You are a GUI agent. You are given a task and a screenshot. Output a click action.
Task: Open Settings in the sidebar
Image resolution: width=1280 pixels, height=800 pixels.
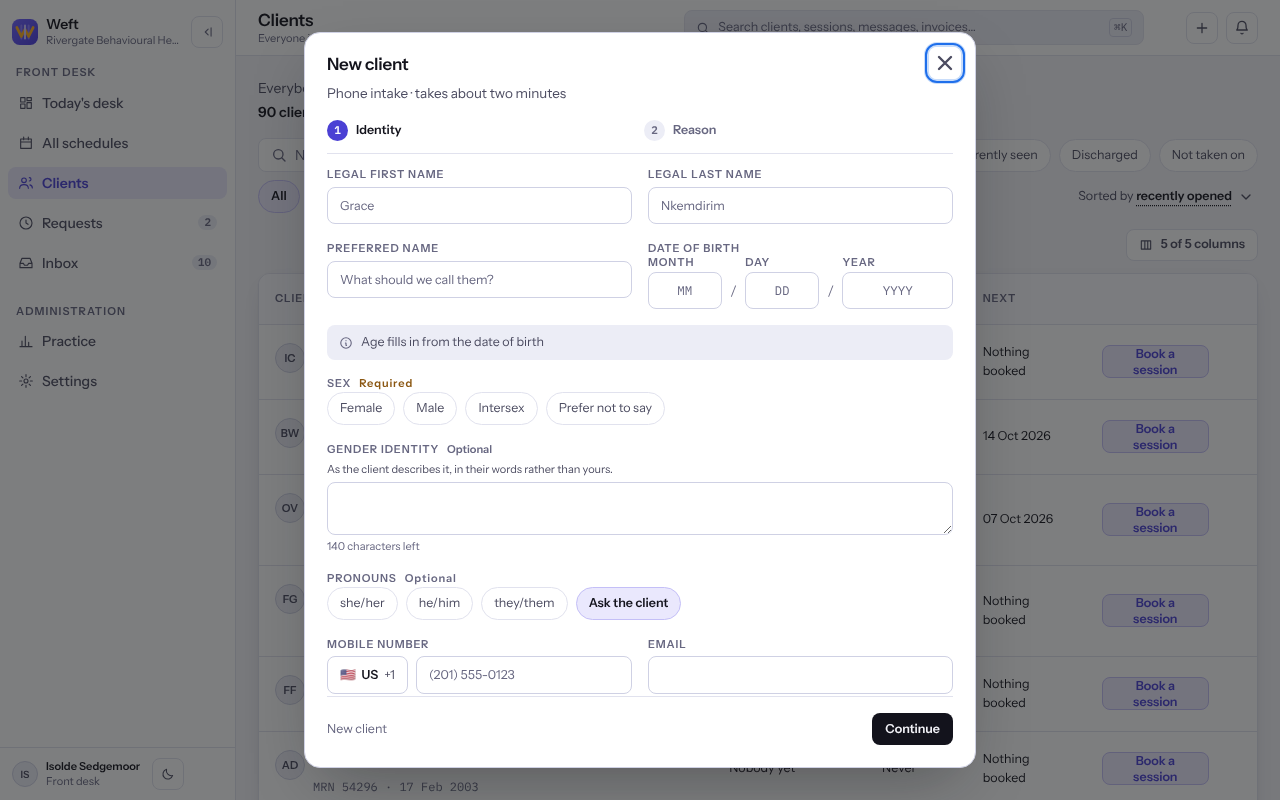click(118, 381)
